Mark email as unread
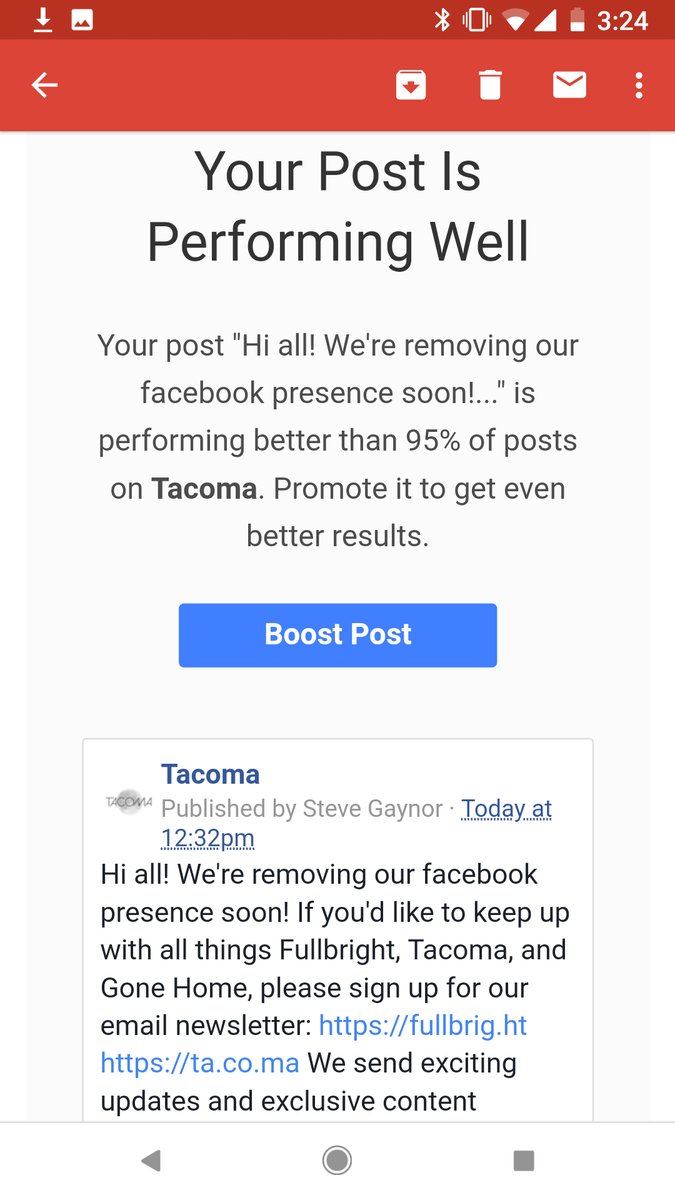This screenshot has height=1200, width=675. [x=569, y=86]
